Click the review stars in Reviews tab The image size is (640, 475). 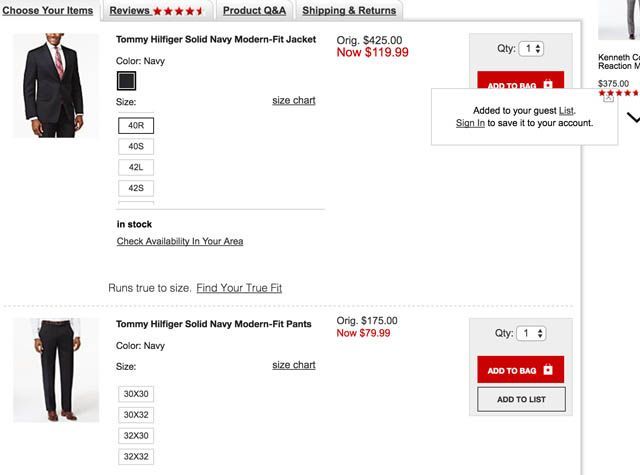pyautogui.click(x=178, y=11)
